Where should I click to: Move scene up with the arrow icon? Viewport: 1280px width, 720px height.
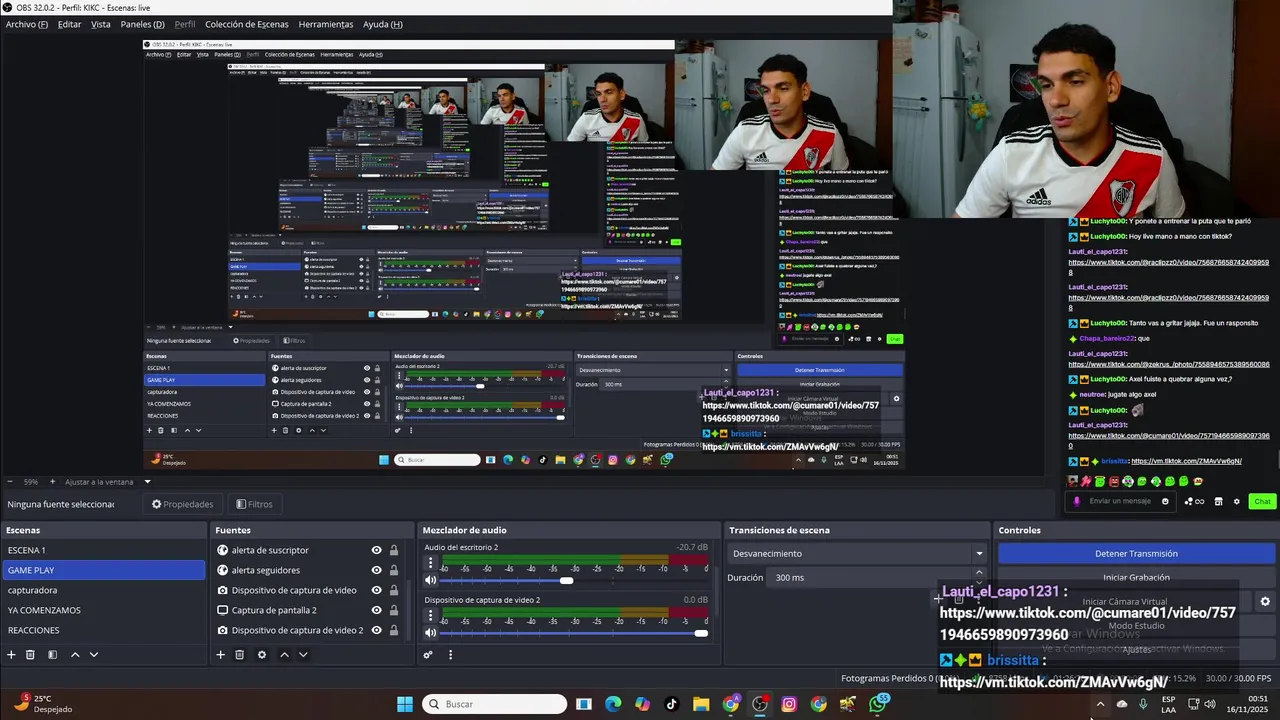click(x=75, y=655)
